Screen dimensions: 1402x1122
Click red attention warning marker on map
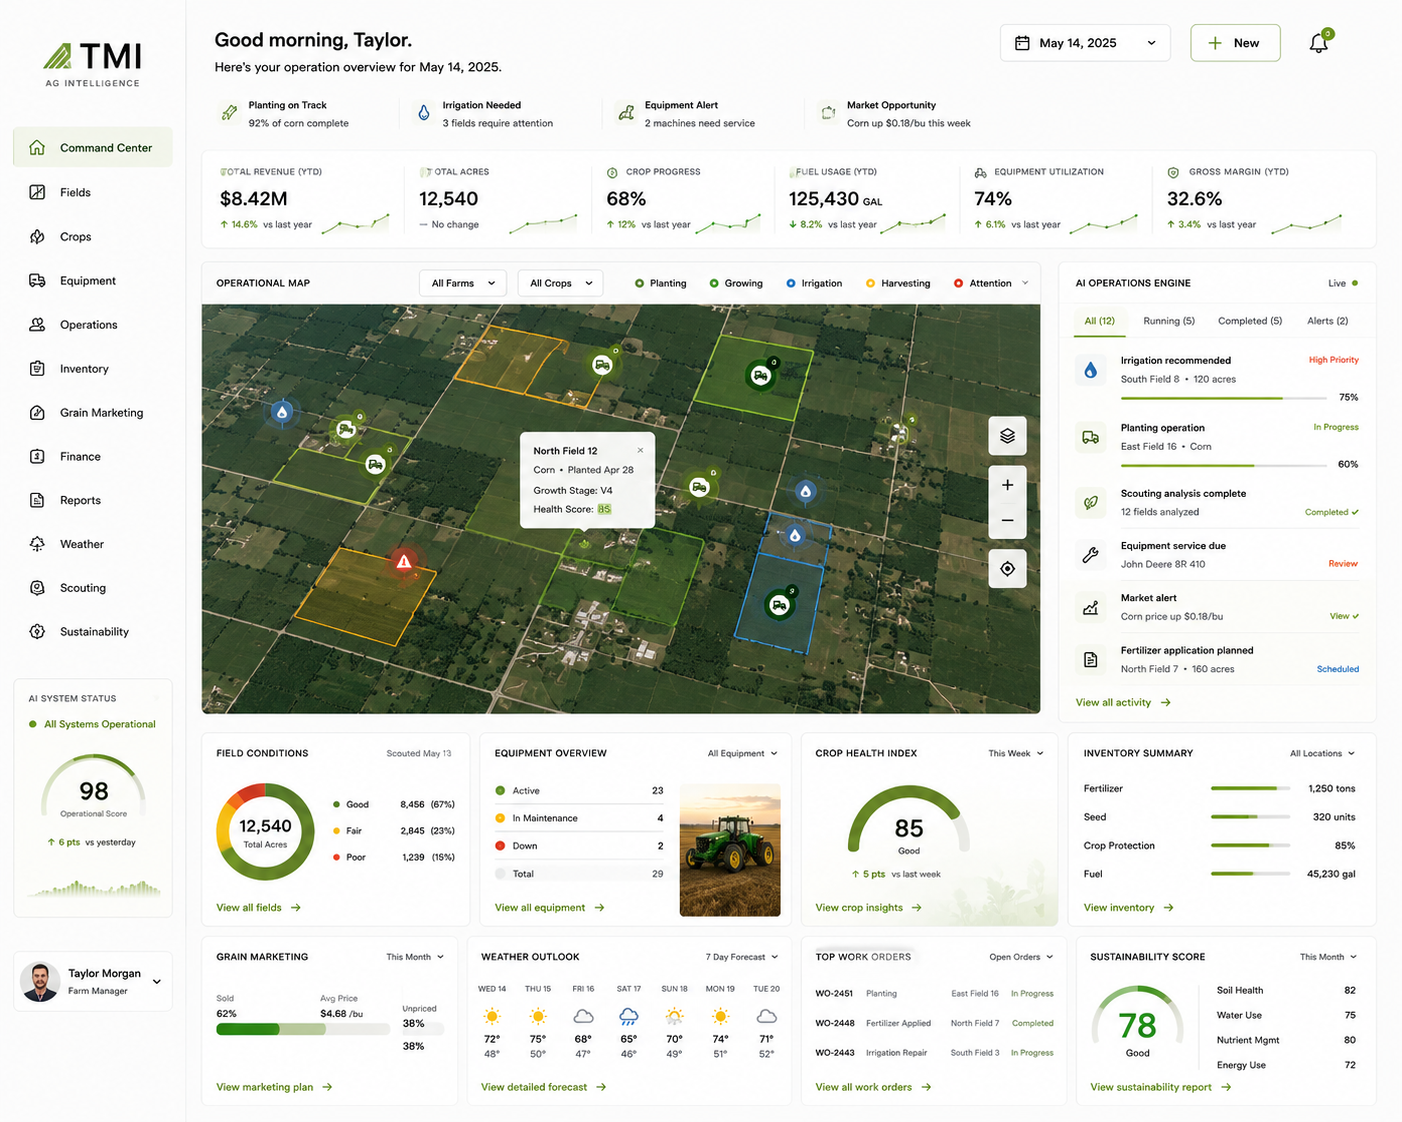[404, 562]
